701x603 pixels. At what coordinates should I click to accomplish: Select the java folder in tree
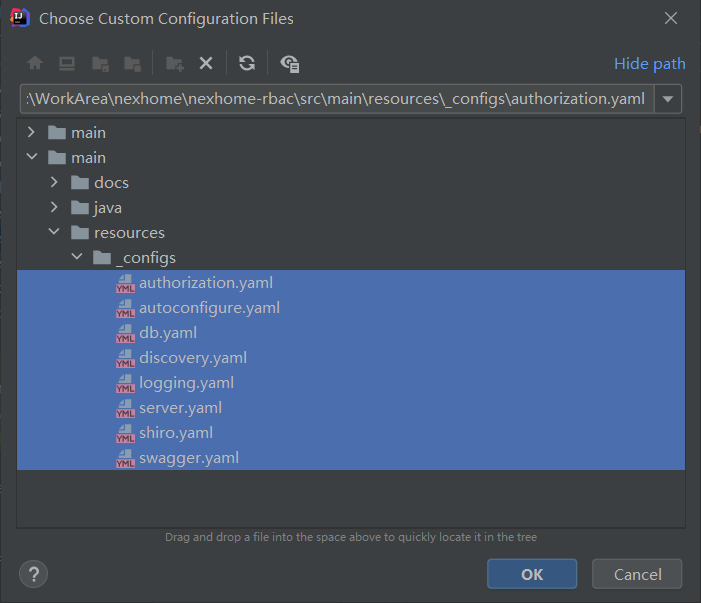107,208
